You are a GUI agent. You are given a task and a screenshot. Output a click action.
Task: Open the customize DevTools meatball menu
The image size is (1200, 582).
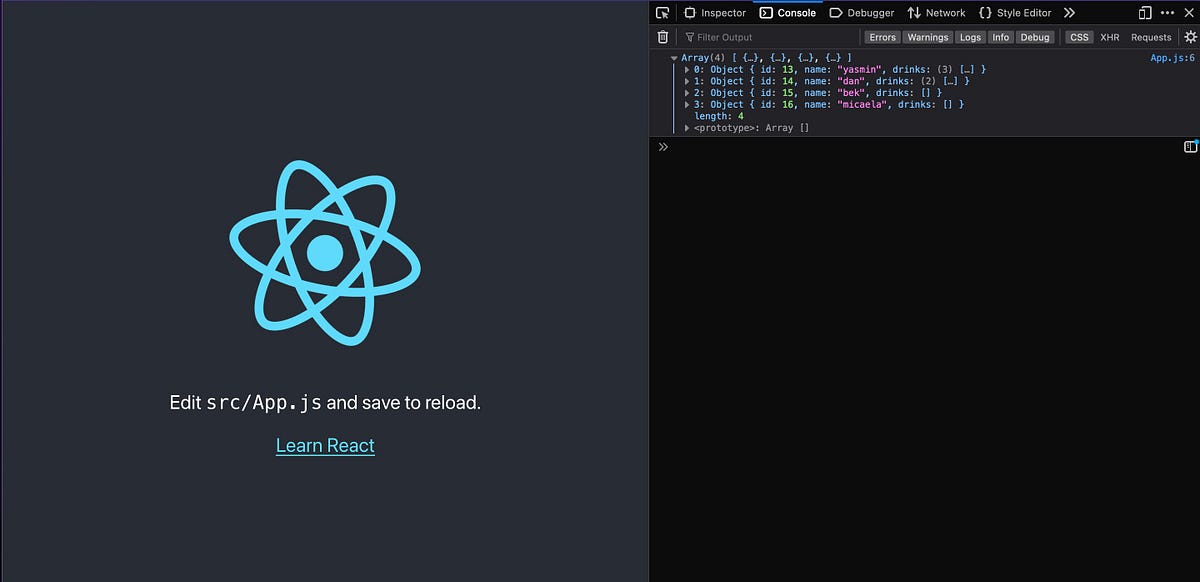click(1166, 13)
